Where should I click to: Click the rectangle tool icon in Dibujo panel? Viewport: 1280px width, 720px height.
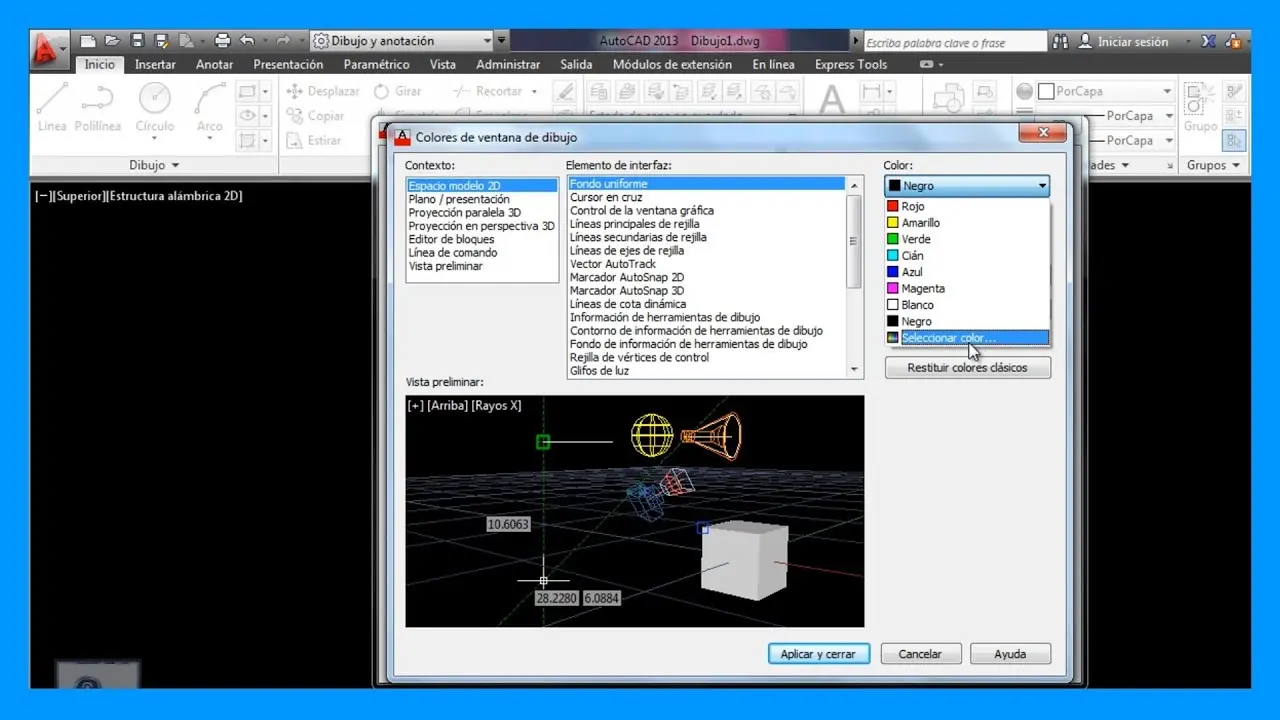tap(247, 91)
